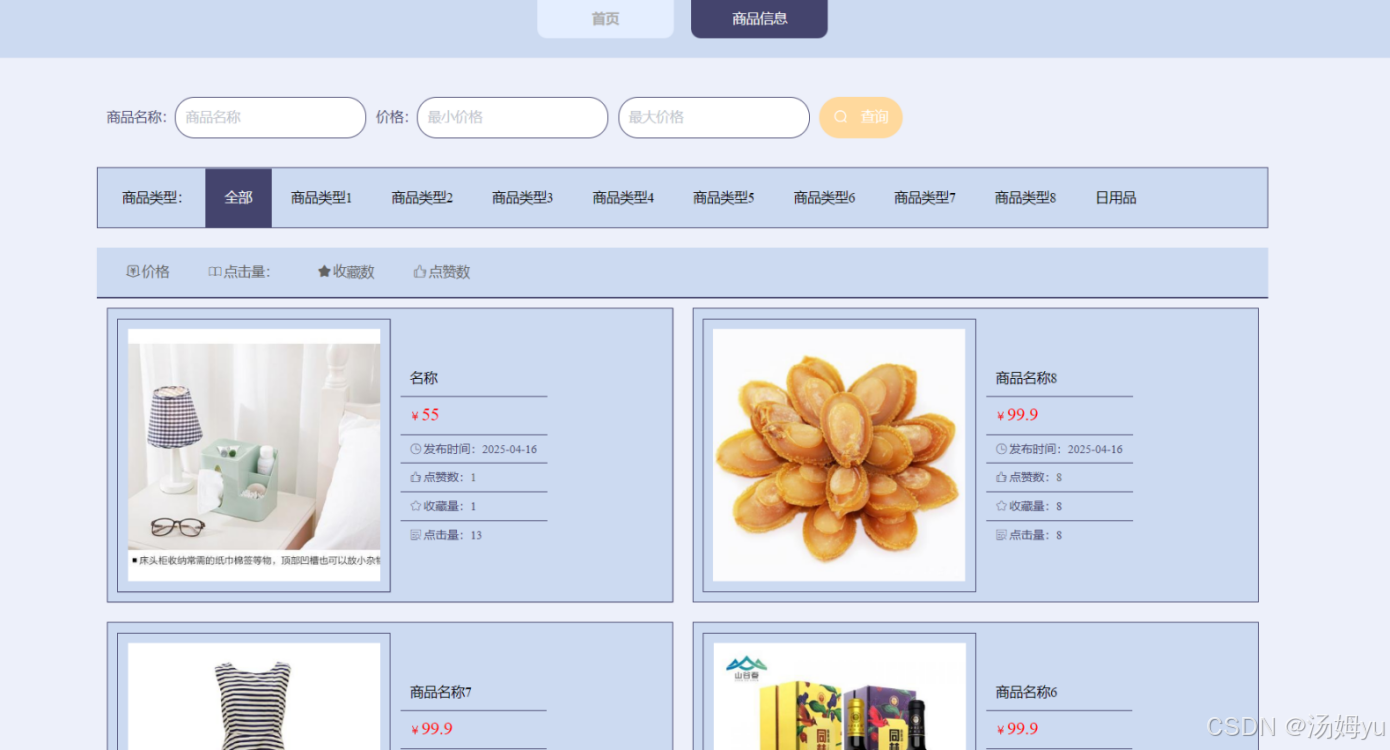Sort products by 点赞数
Image resolution: width=1390 pixels, height=750 pixels.
tap(442, 272)
